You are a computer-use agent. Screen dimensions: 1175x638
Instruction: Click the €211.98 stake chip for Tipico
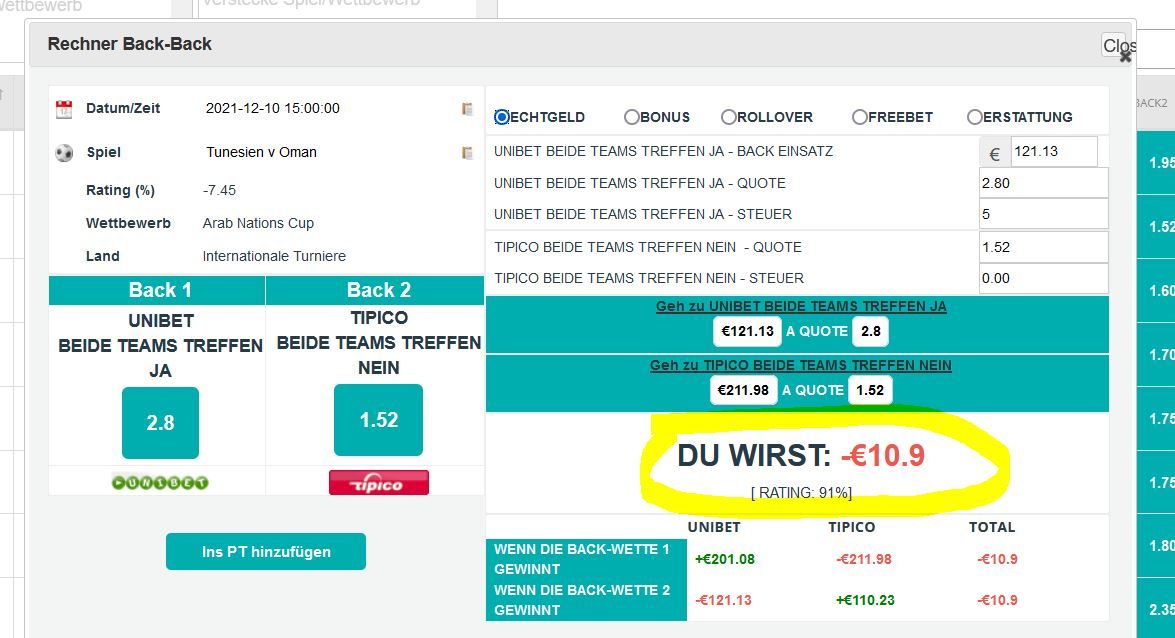[743, 390]
